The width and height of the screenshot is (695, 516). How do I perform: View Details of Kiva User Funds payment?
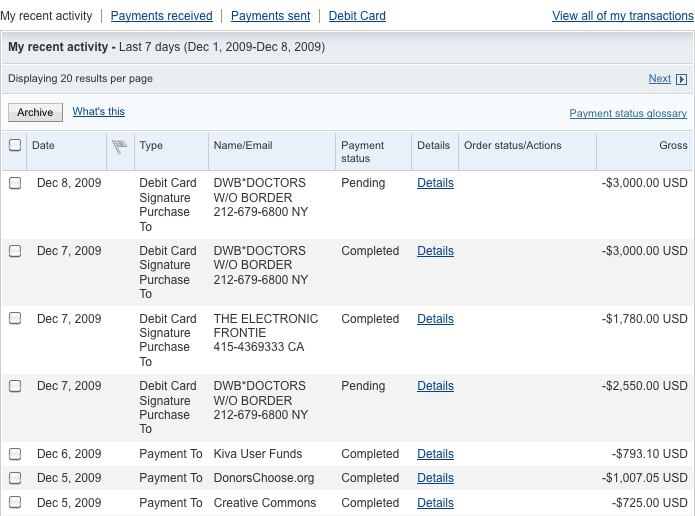435,454
